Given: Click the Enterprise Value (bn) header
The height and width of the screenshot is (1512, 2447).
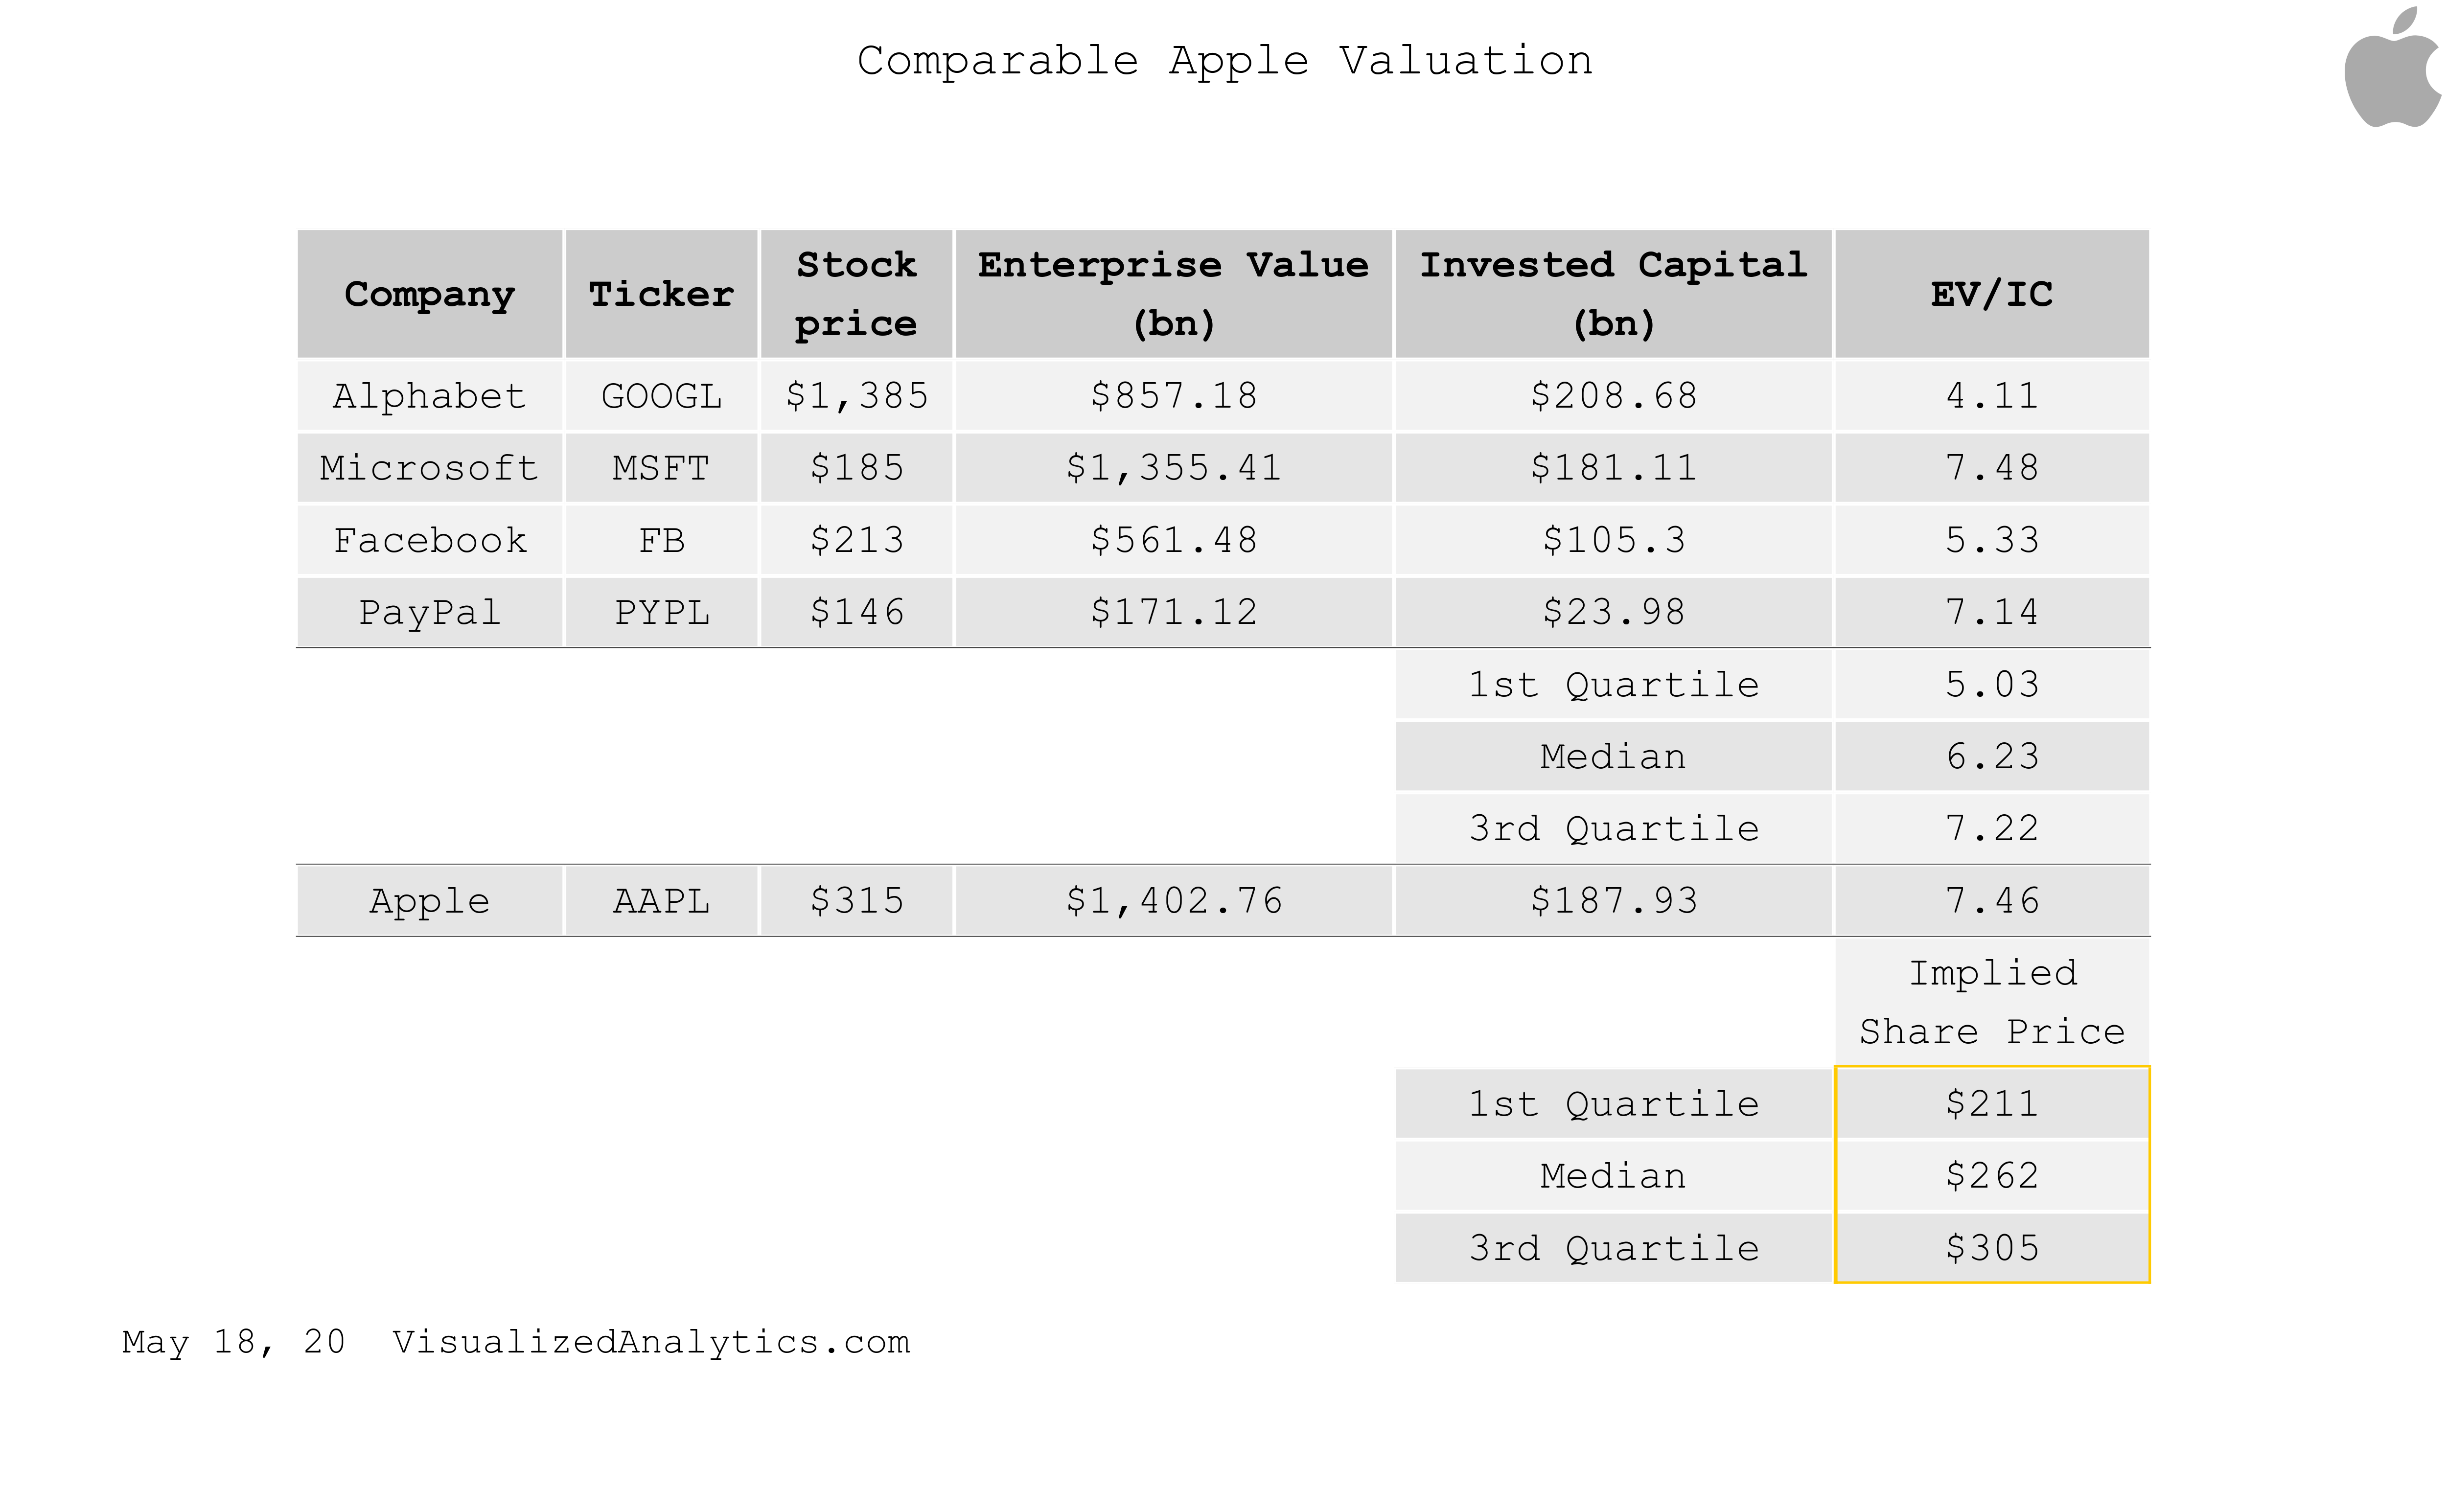Looking at the screenshot, I should (1173, 294).
